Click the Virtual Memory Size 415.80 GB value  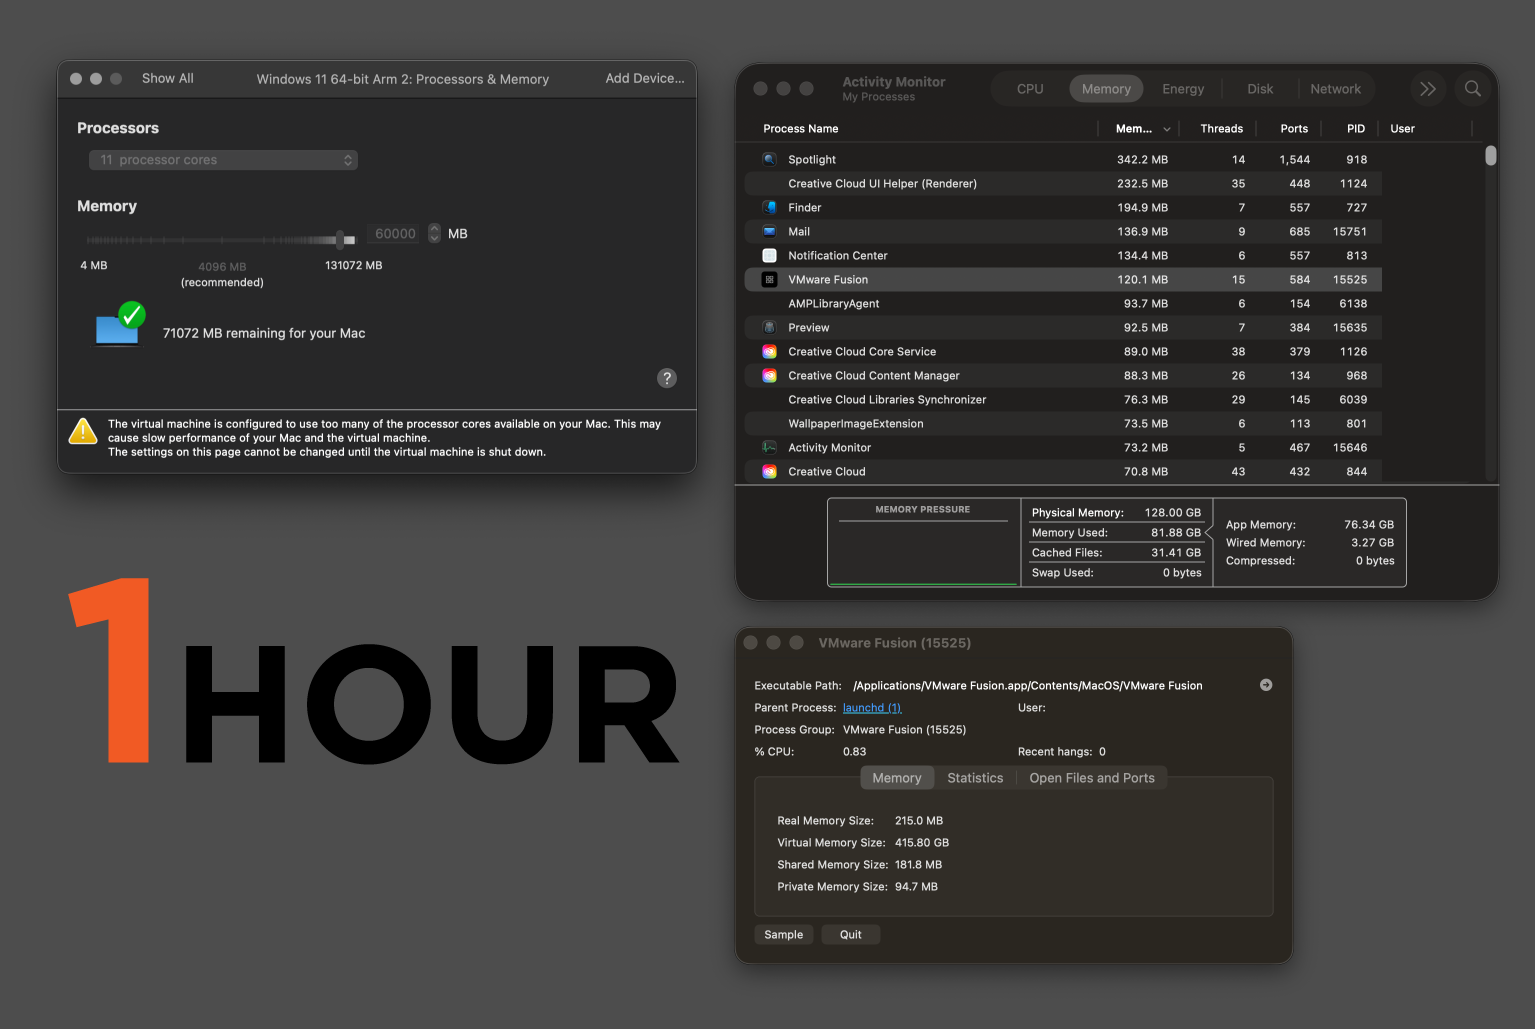922,843
